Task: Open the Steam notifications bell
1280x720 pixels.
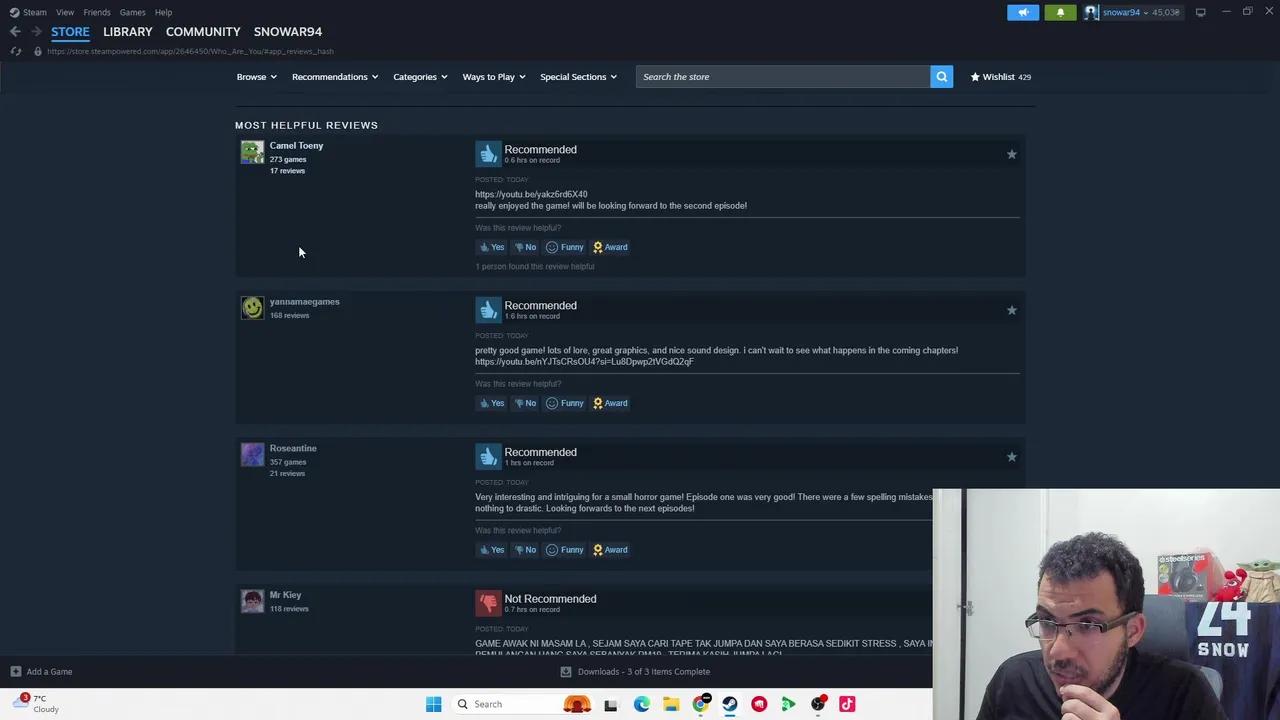Action: pos(1060,12)
